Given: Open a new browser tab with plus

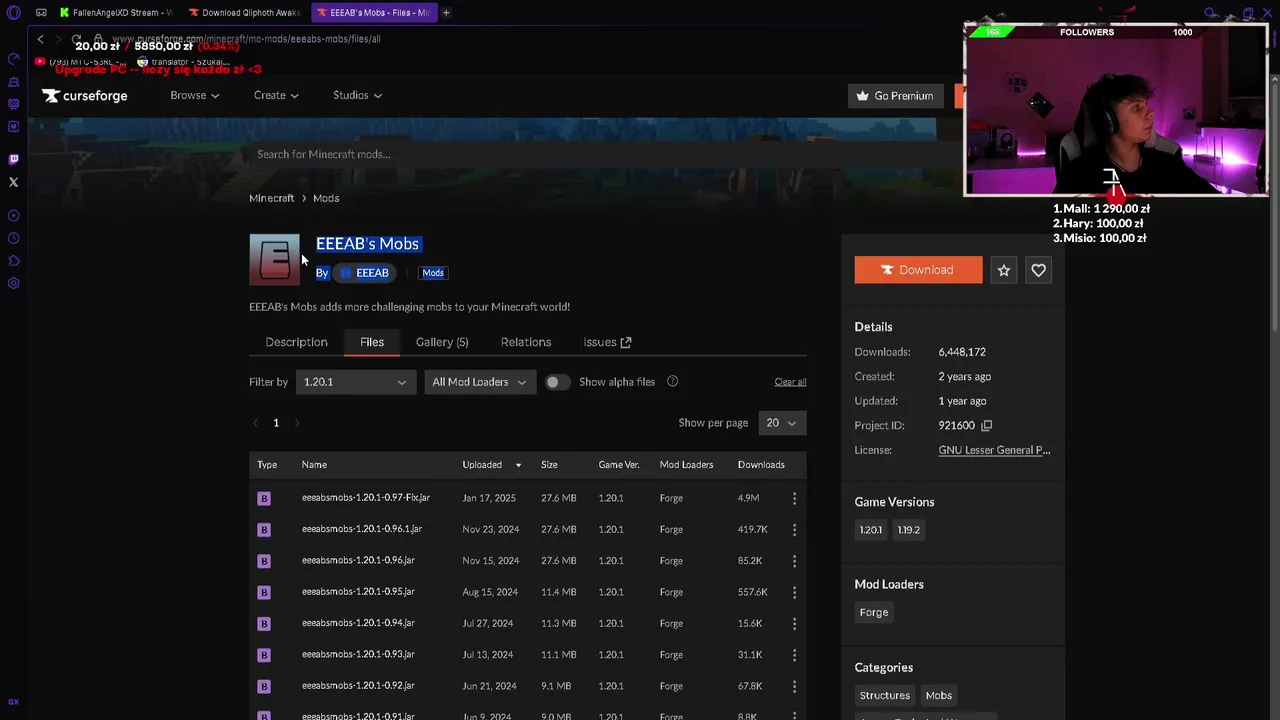Looking at the screenshot, I should pos(446,13).
